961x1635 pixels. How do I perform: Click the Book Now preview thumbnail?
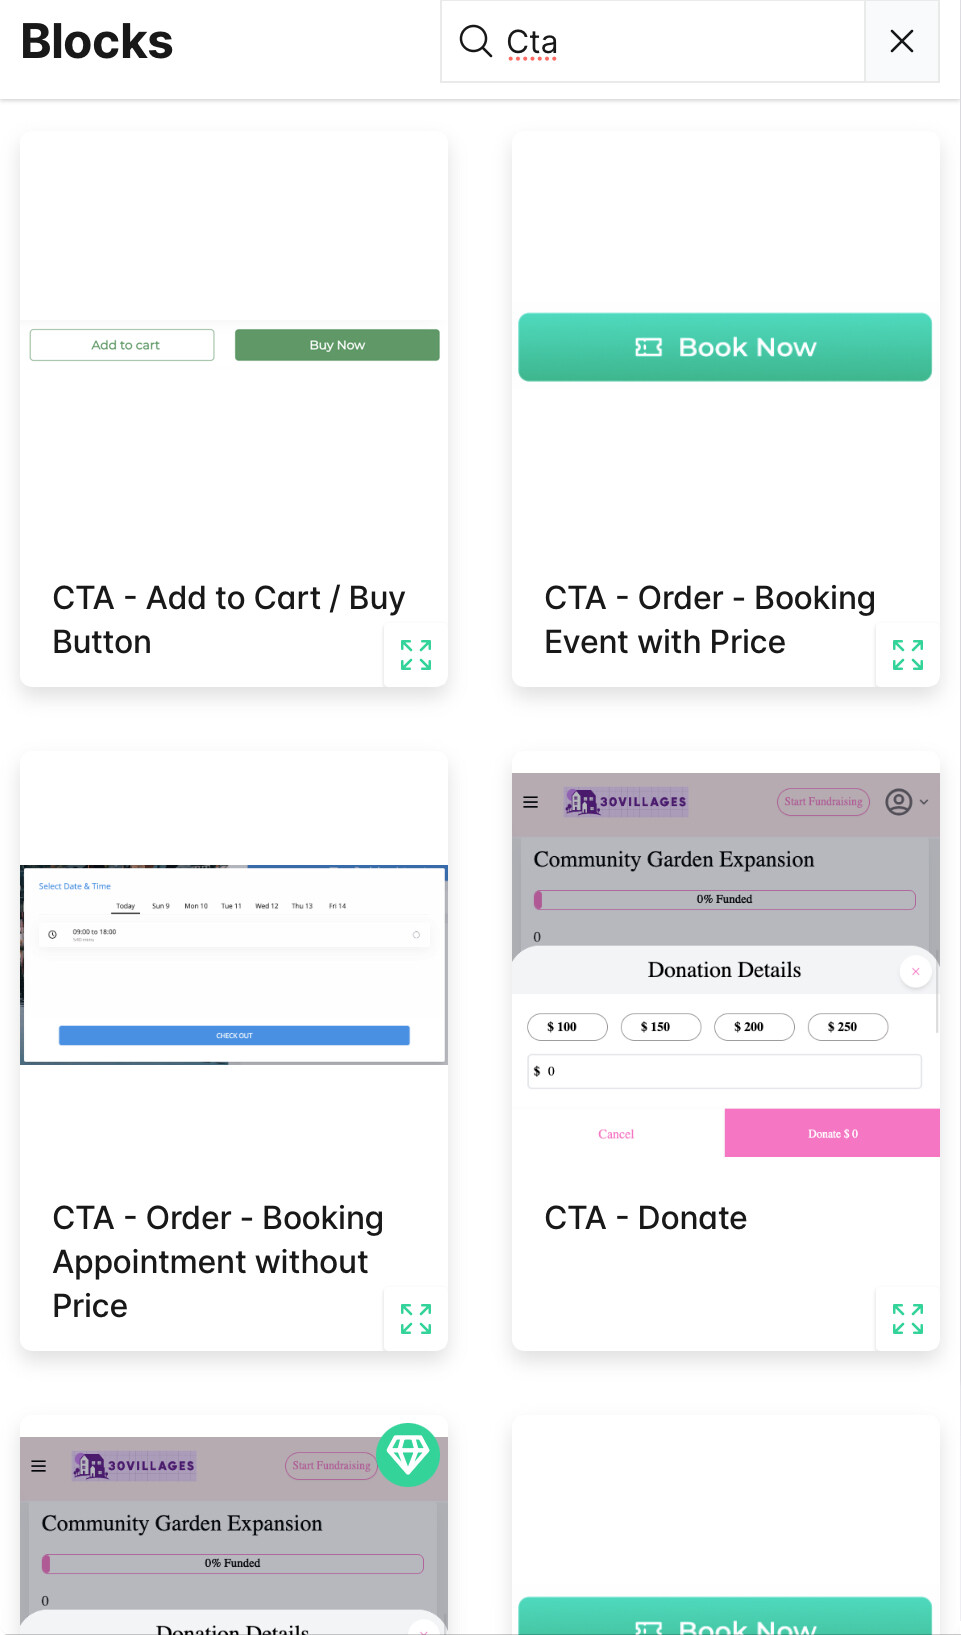point(725,347)
